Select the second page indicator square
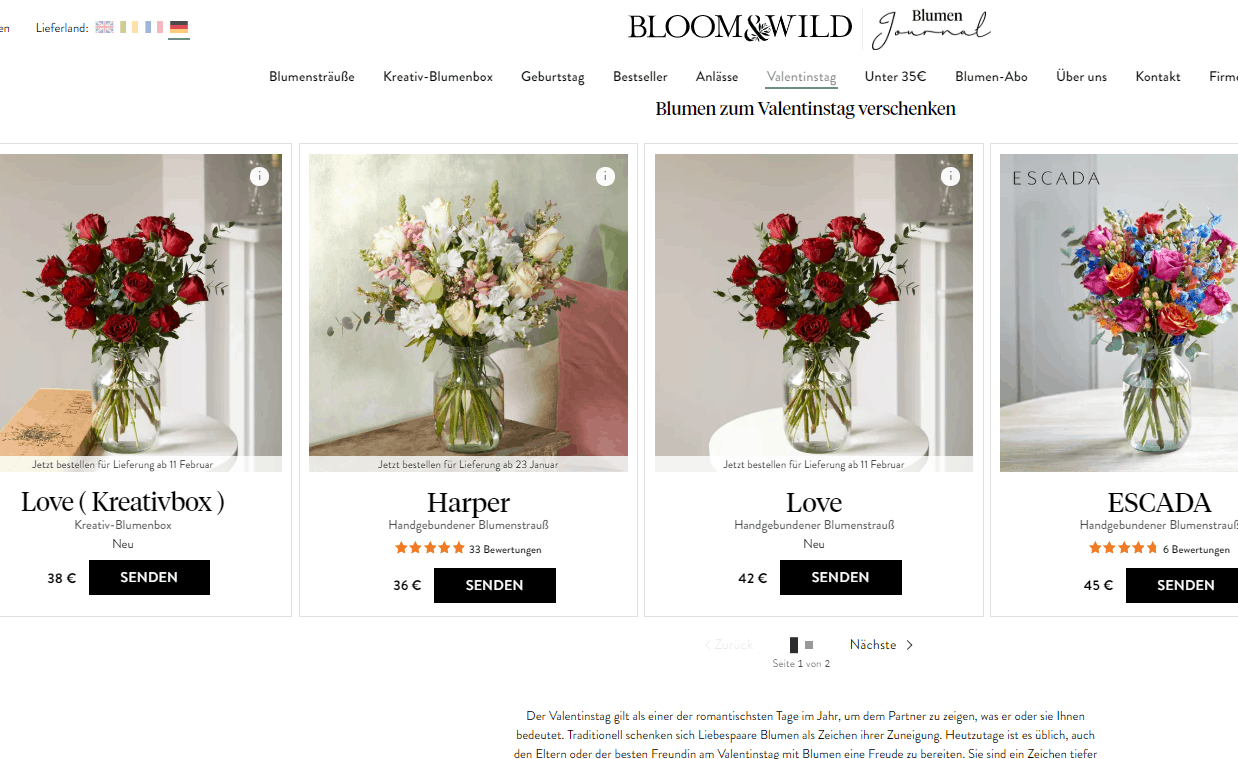This screenshot has height=759, width=1238. [809, 645]
